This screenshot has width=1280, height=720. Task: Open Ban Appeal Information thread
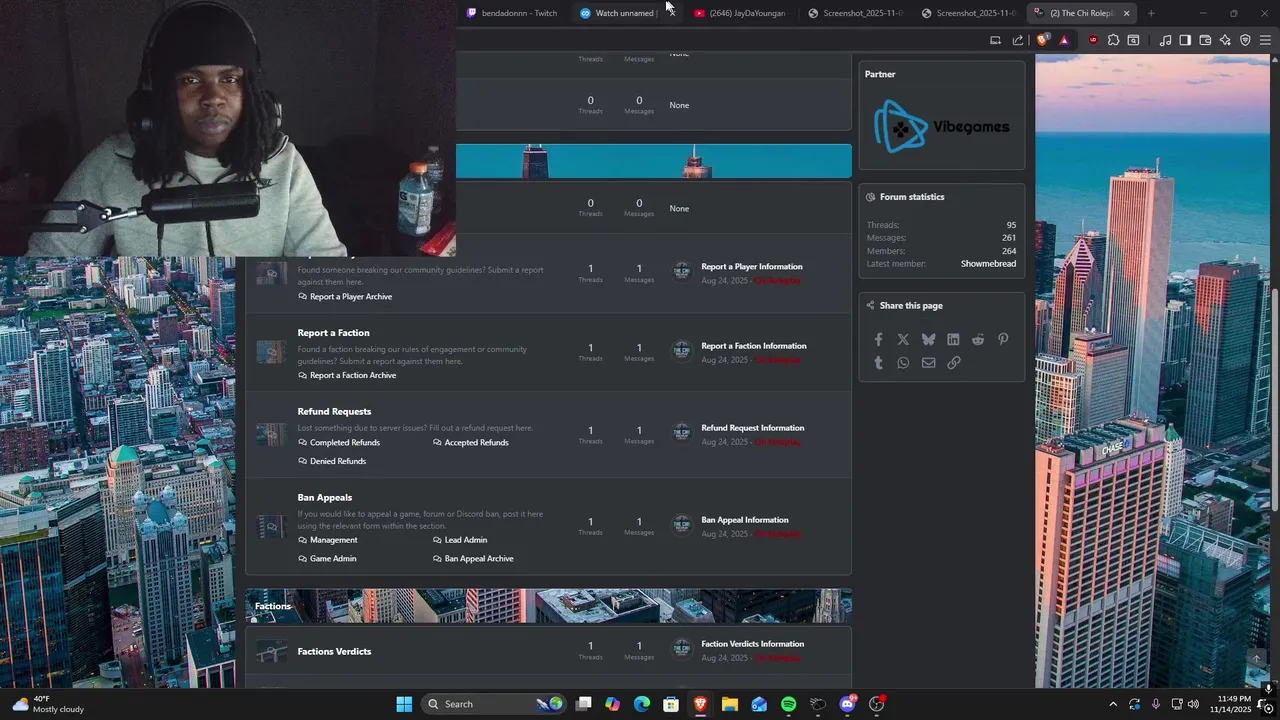coord(745,520)
